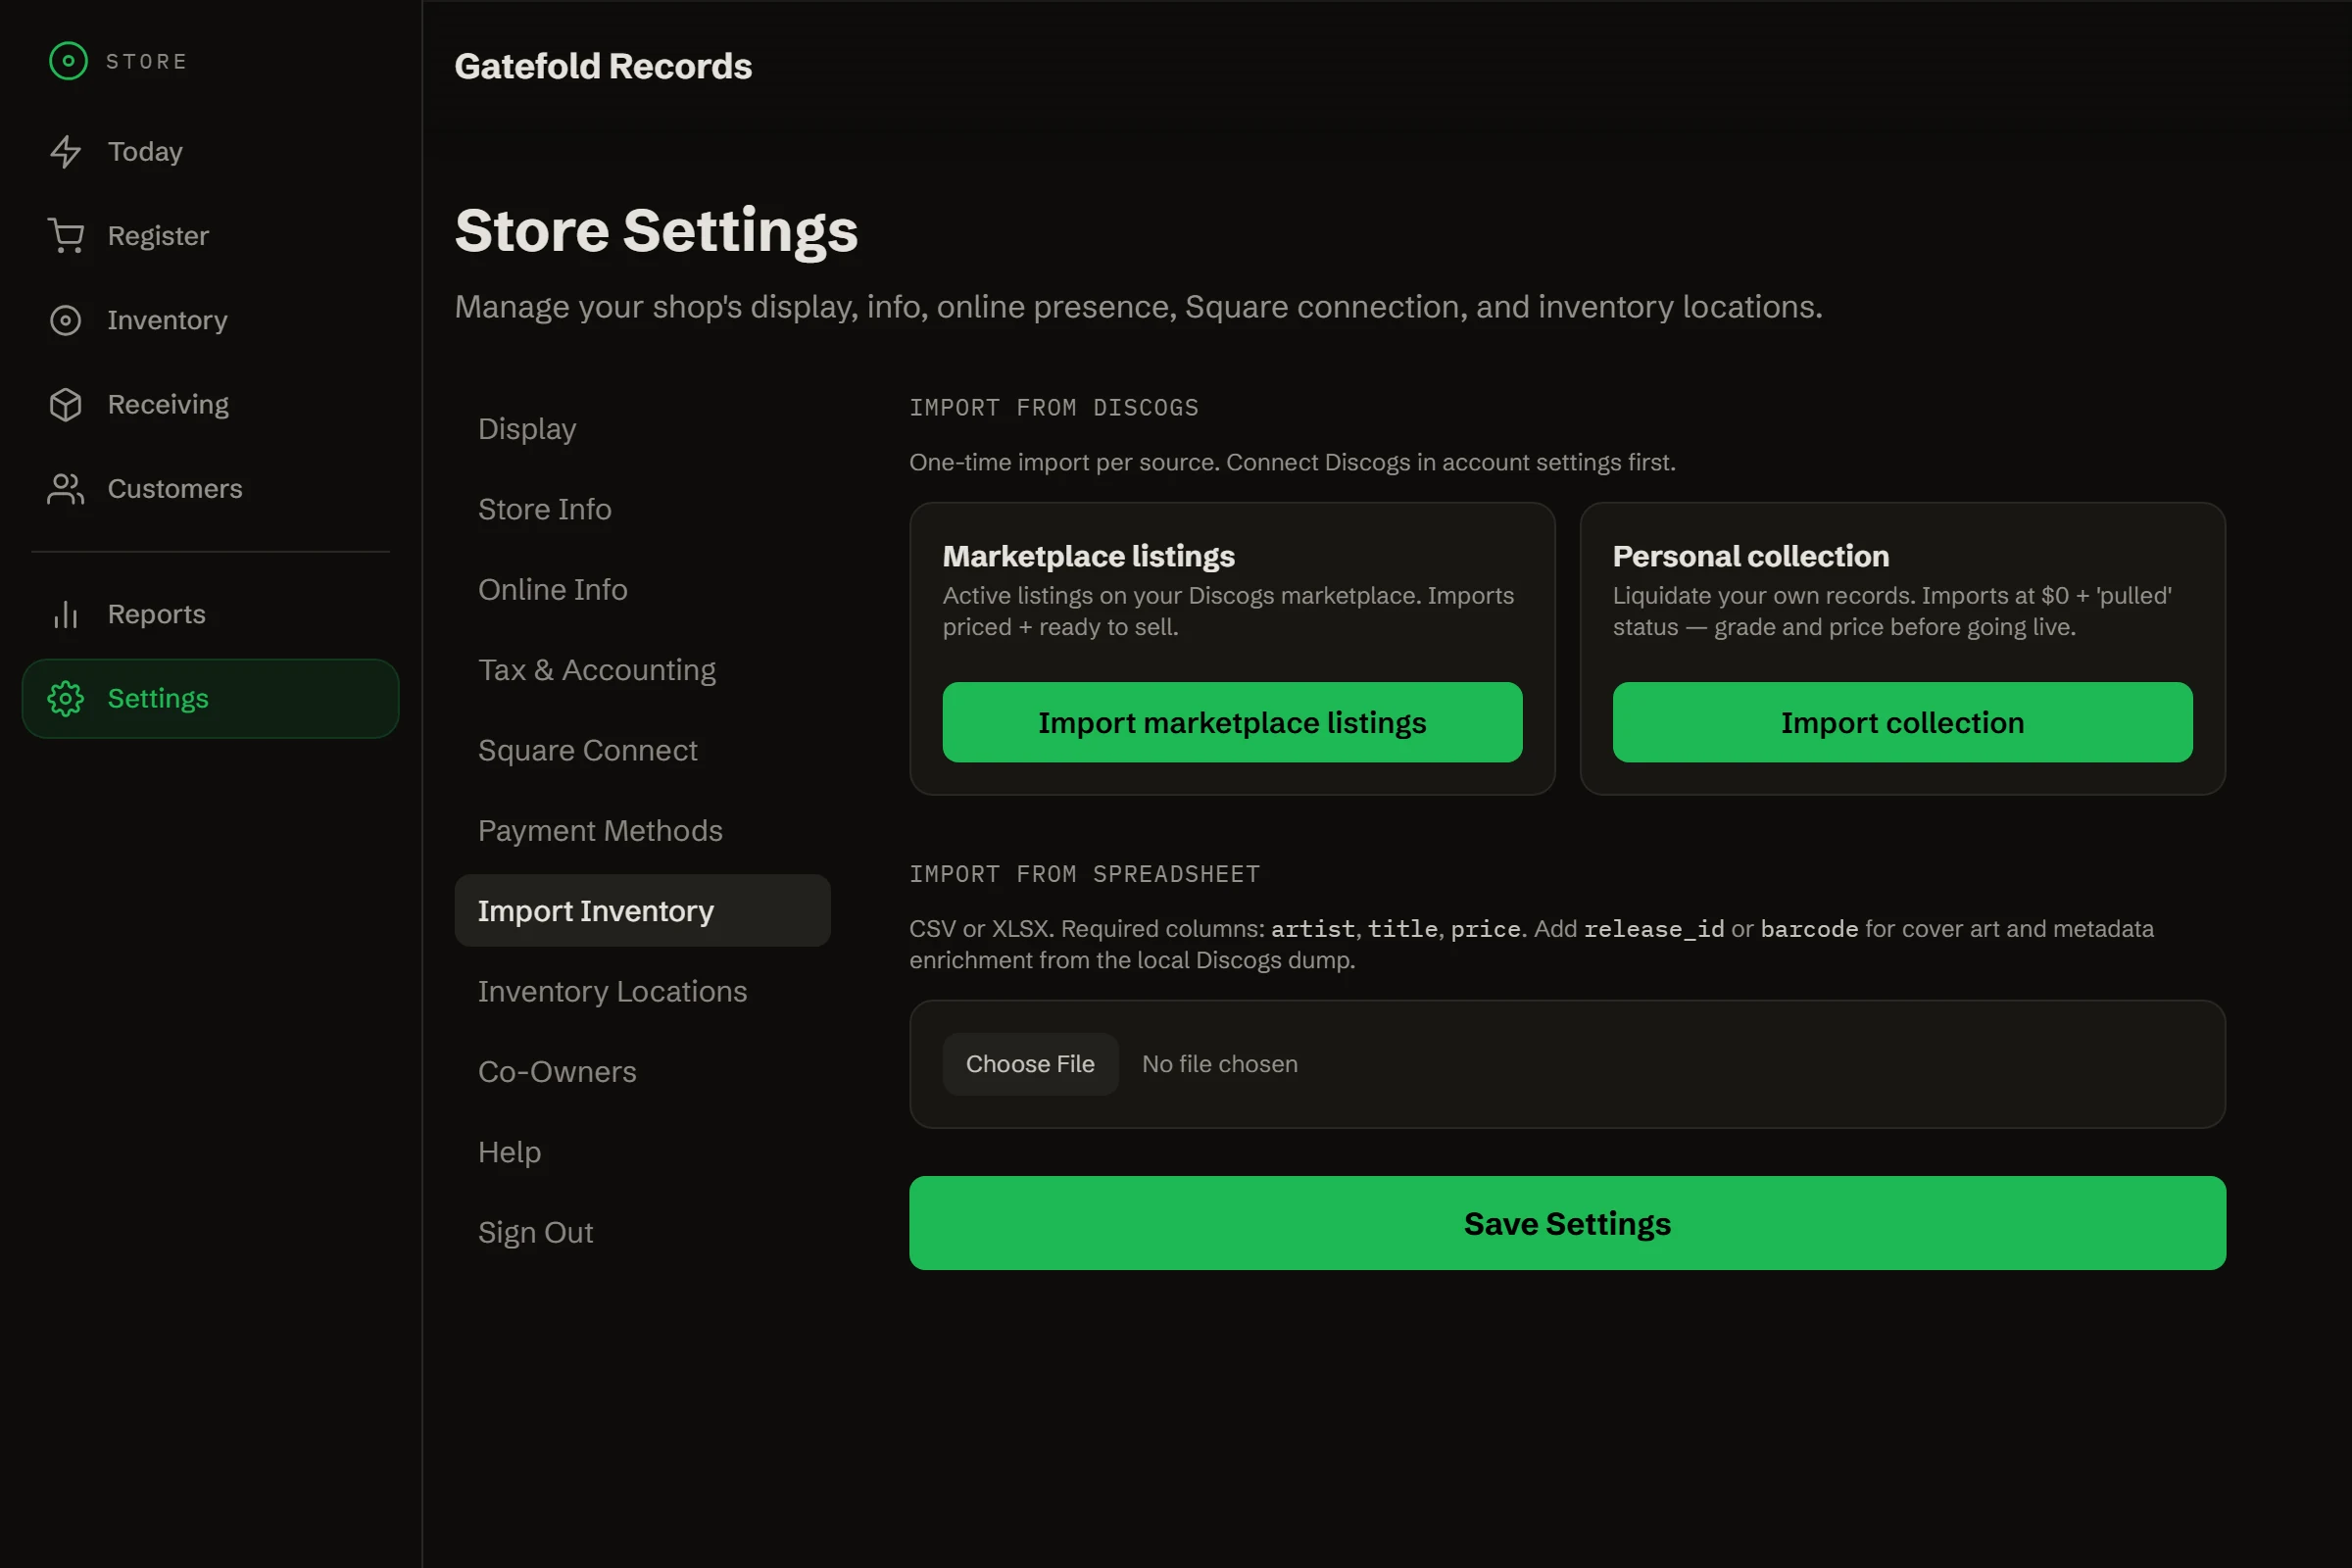Click Sign Out
Viewport: 2352px width, 1568px height.
[x=642, y=1233]
